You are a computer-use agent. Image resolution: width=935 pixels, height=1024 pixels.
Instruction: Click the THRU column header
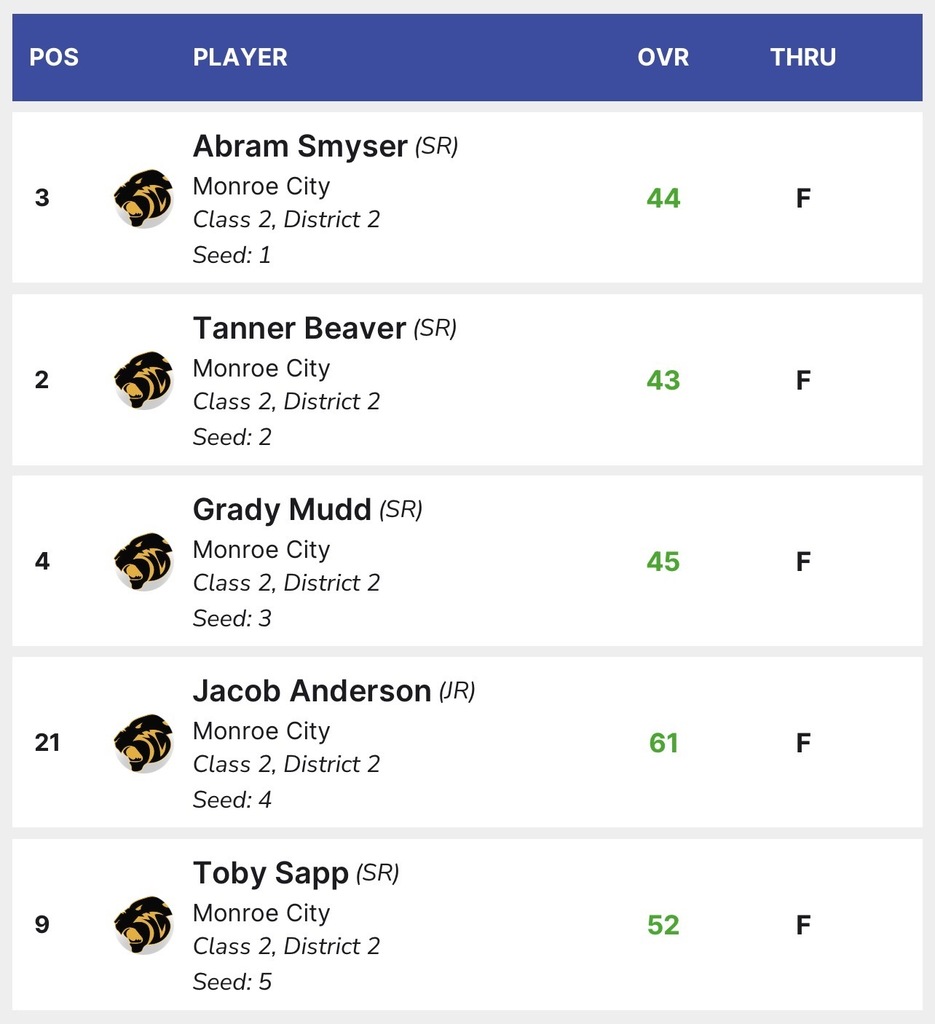(x=803, y=57)
